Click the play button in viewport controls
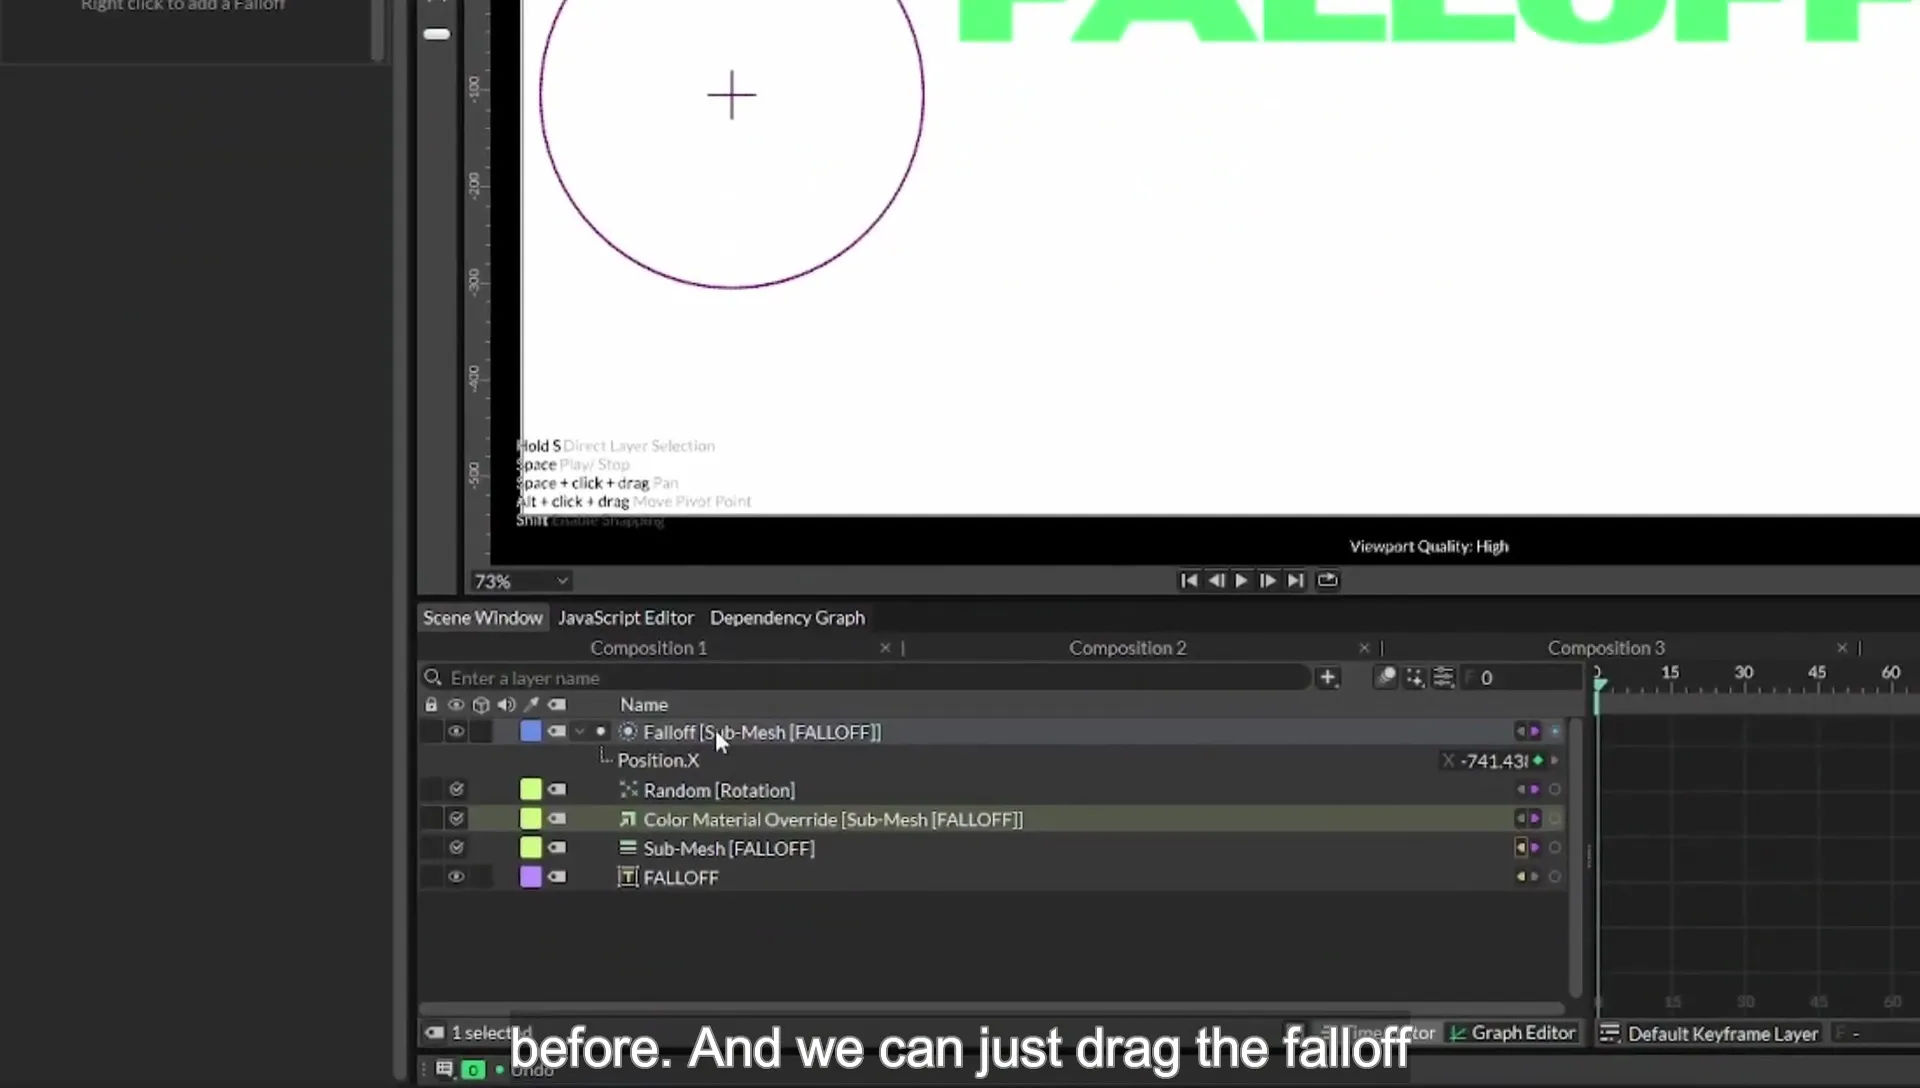1920x1088 pixels. 1241,580
